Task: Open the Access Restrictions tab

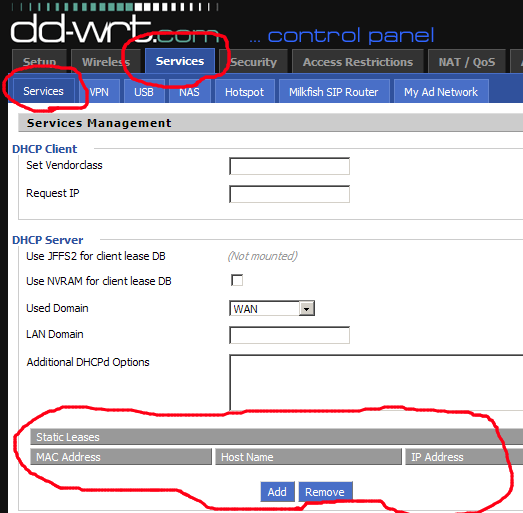Action: click(x=358, y=61)
